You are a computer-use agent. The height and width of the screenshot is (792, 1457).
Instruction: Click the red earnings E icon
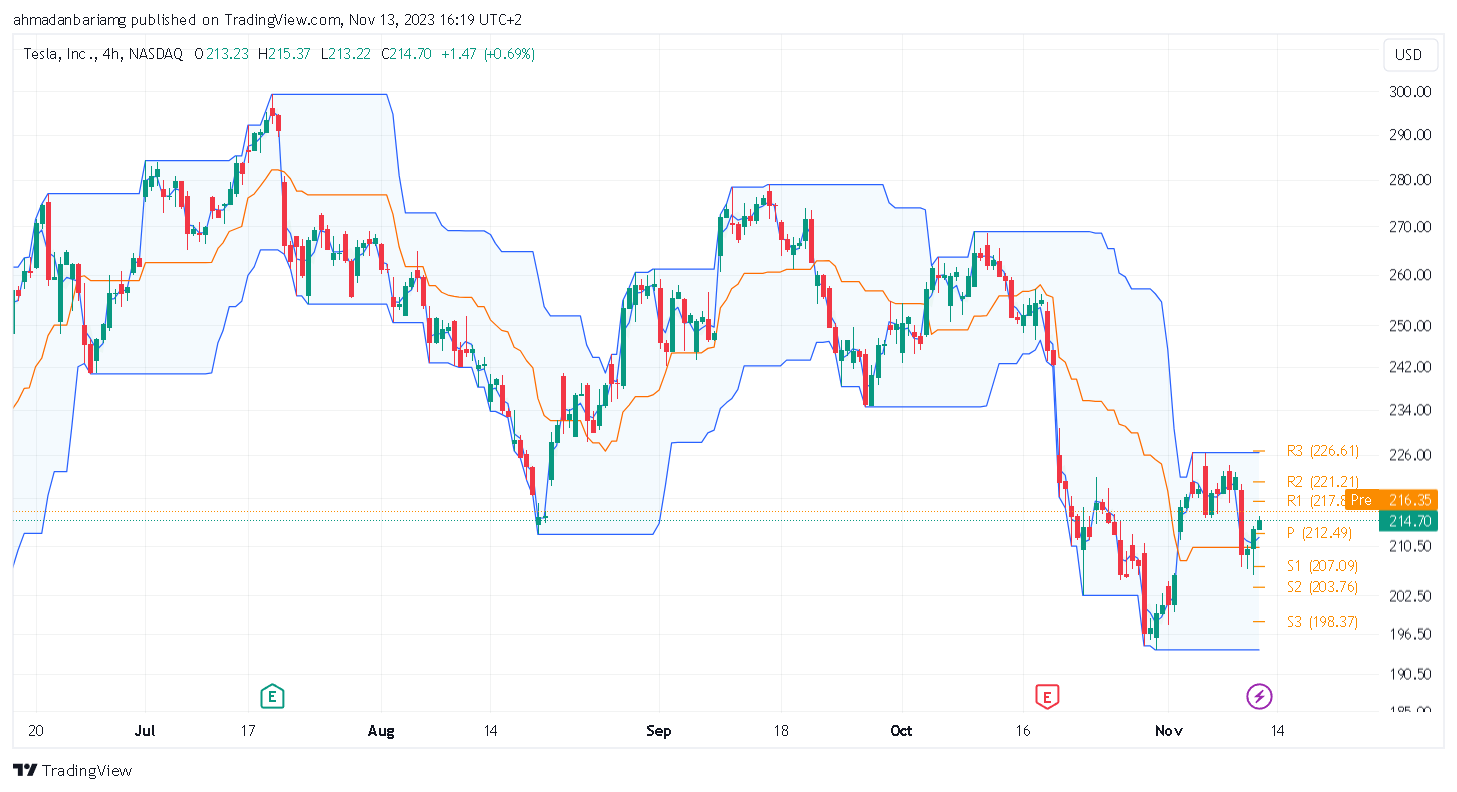(x=1046, y=696)
